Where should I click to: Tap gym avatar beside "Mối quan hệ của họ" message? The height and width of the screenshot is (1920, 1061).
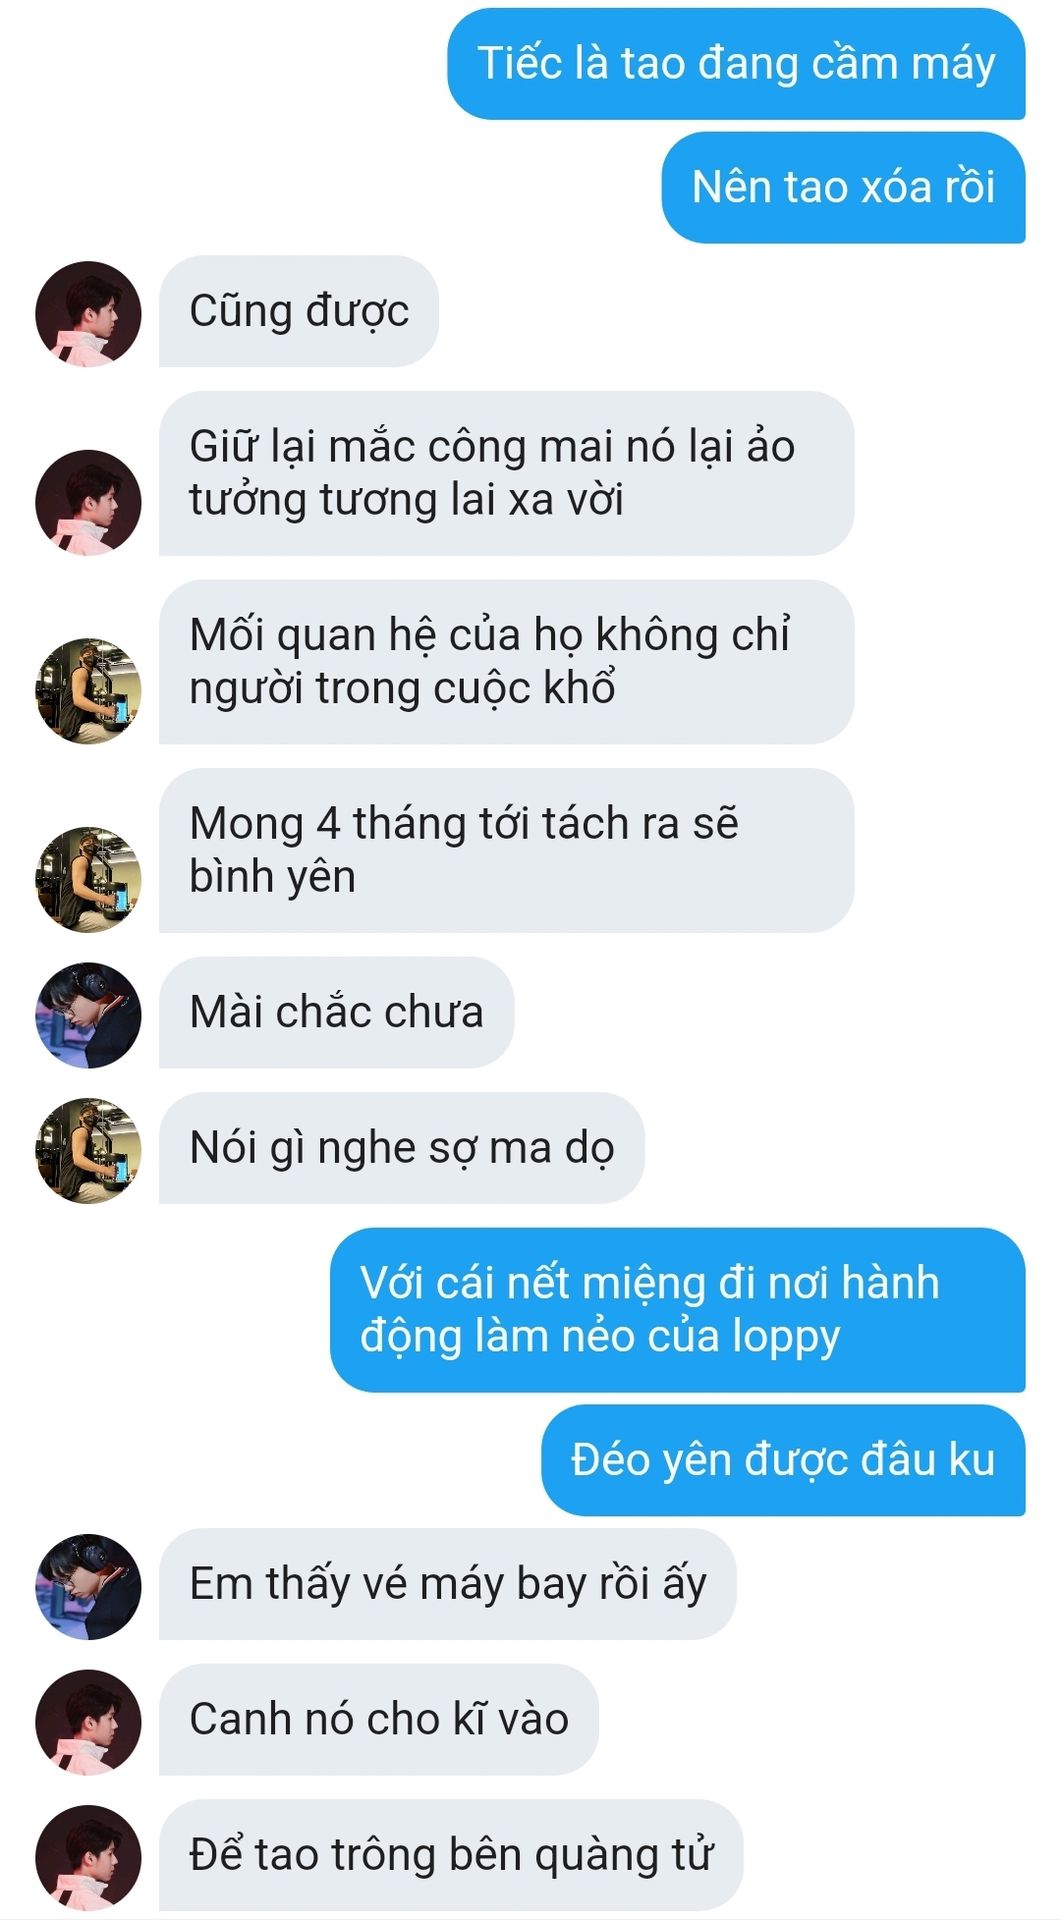(88, 691)
